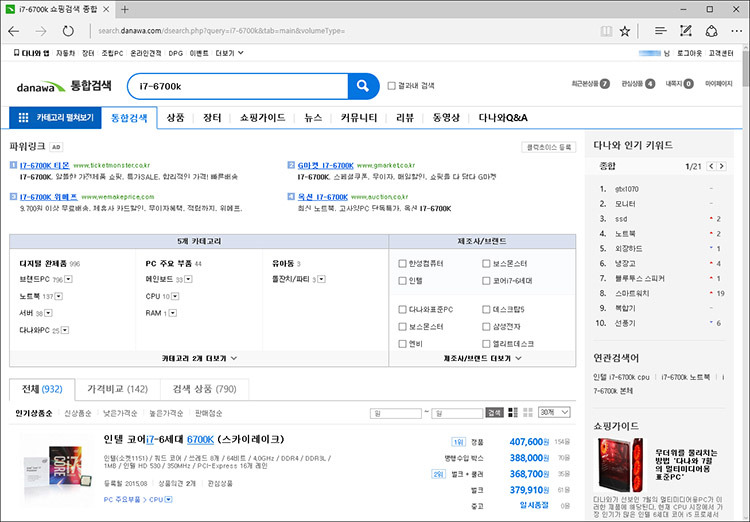The image size is (750, 522).
Task: Check the 엔비 checkbox
Action: (402, 344)
